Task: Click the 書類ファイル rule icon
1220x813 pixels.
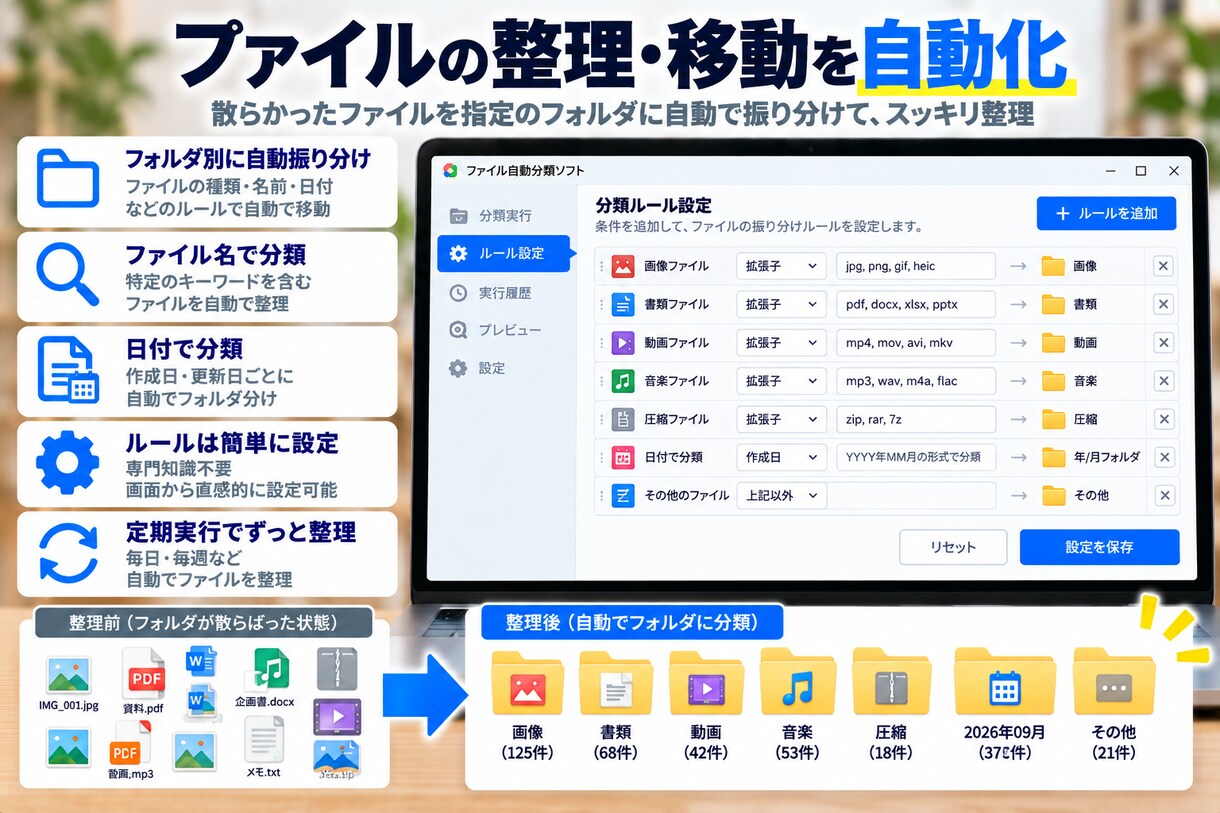Action: [x=623, y=304]
